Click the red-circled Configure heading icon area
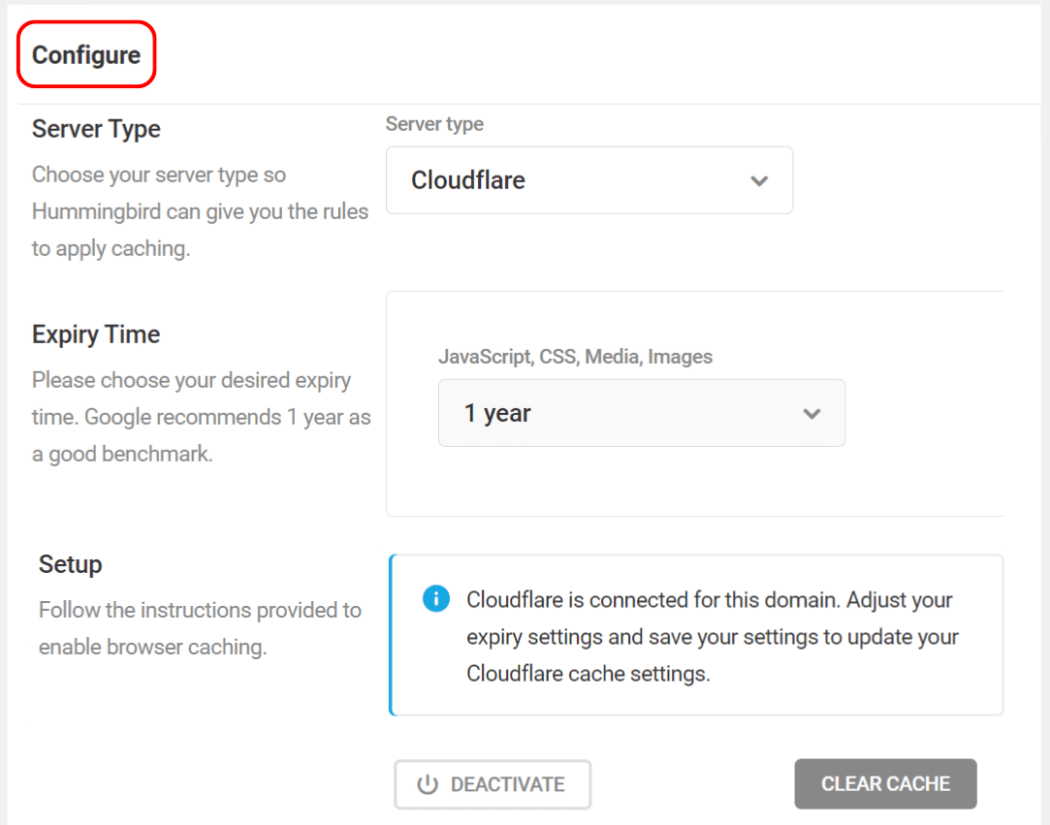 86,55
